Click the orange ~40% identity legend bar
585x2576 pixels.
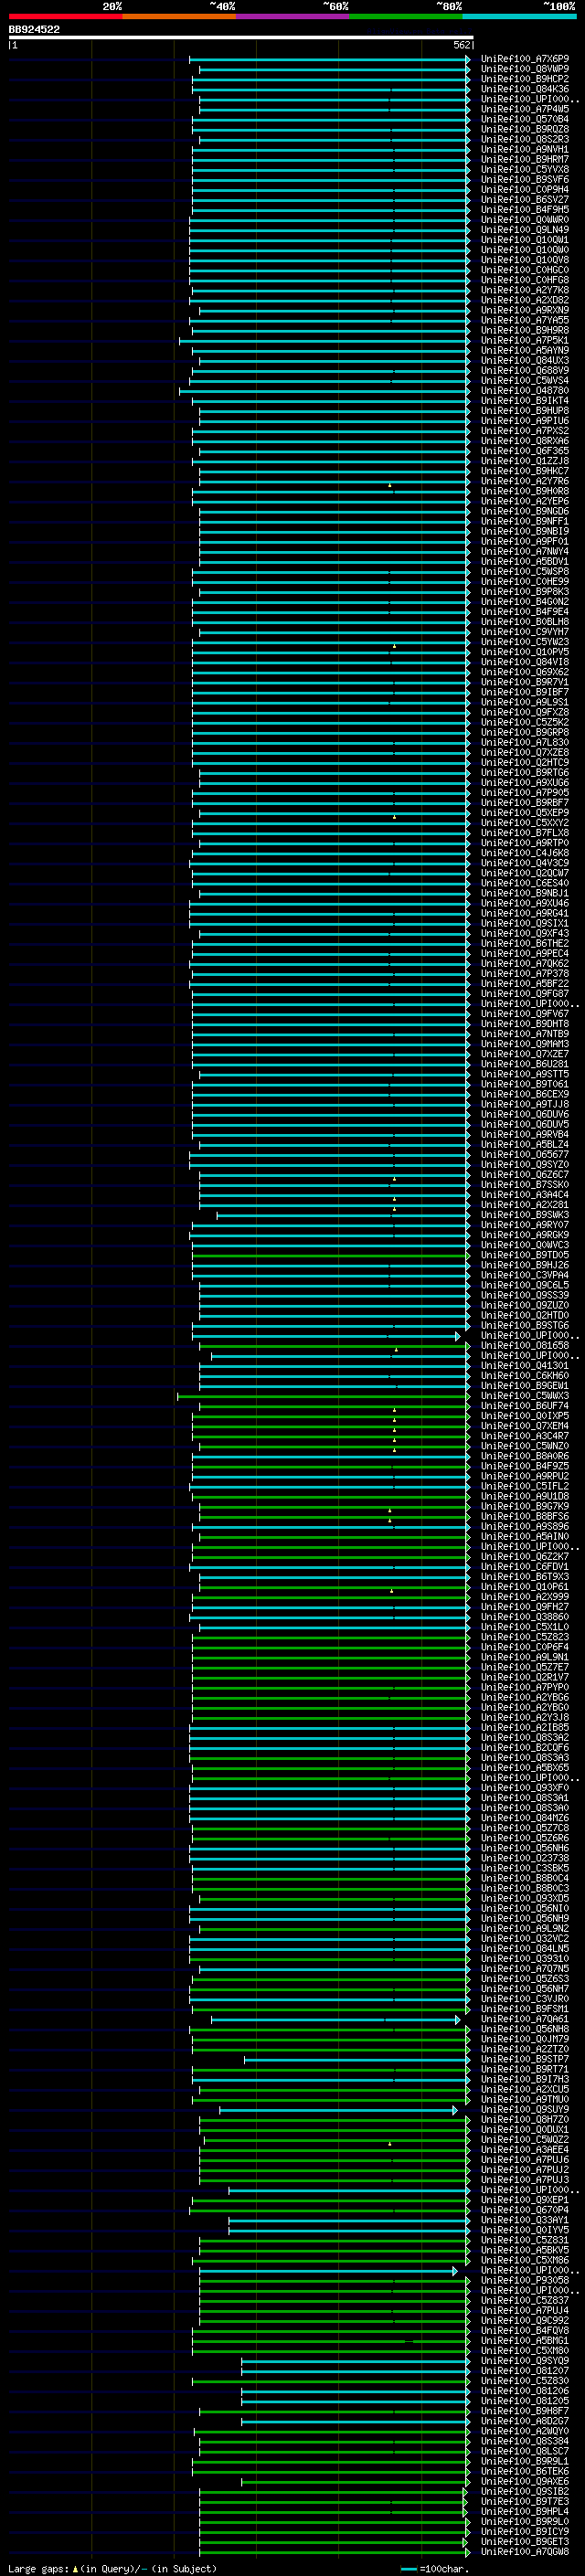click(x=179, y=16)
